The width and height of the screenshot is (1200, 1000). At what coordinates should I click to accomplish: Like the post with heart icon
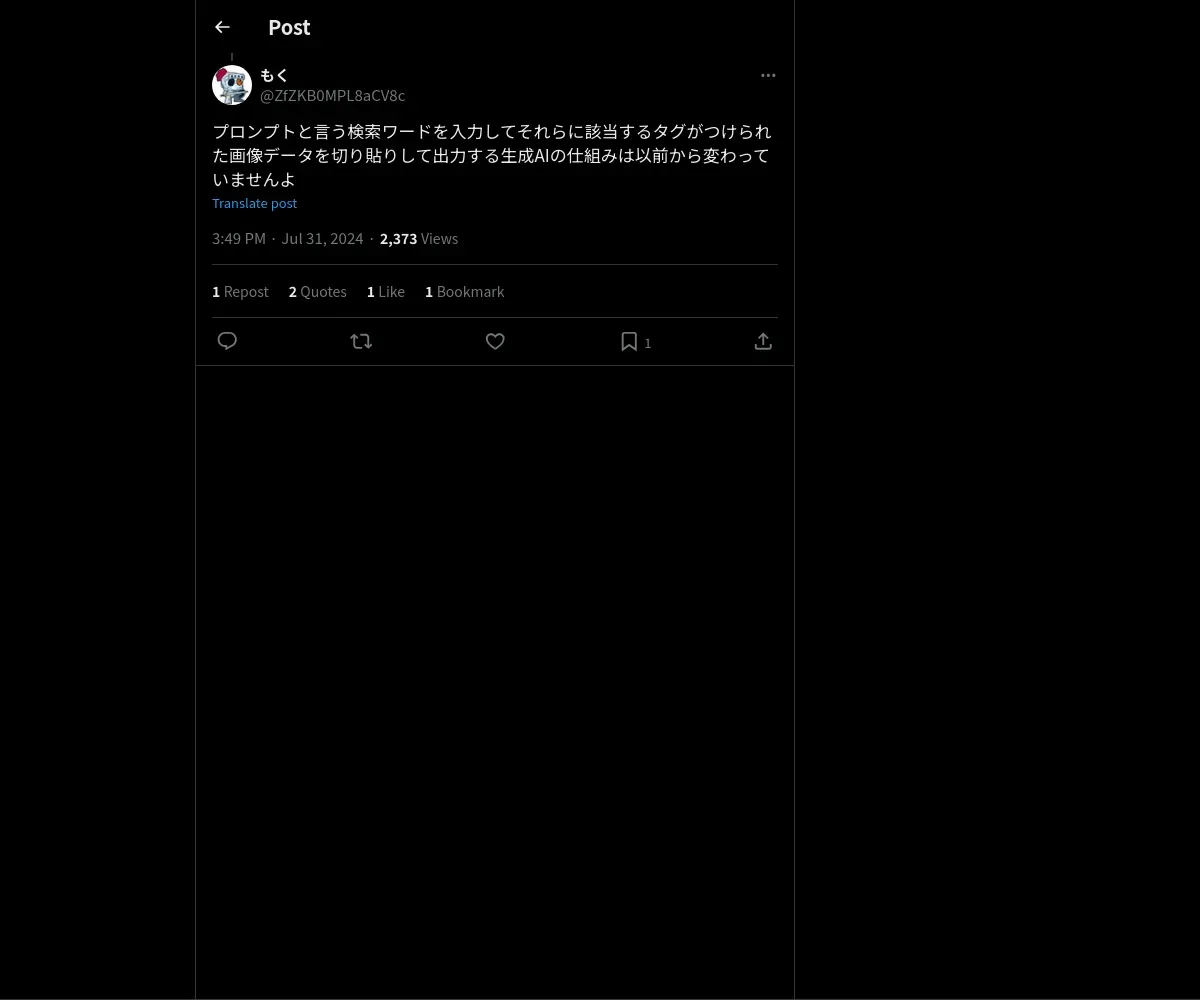click(495, 341)
